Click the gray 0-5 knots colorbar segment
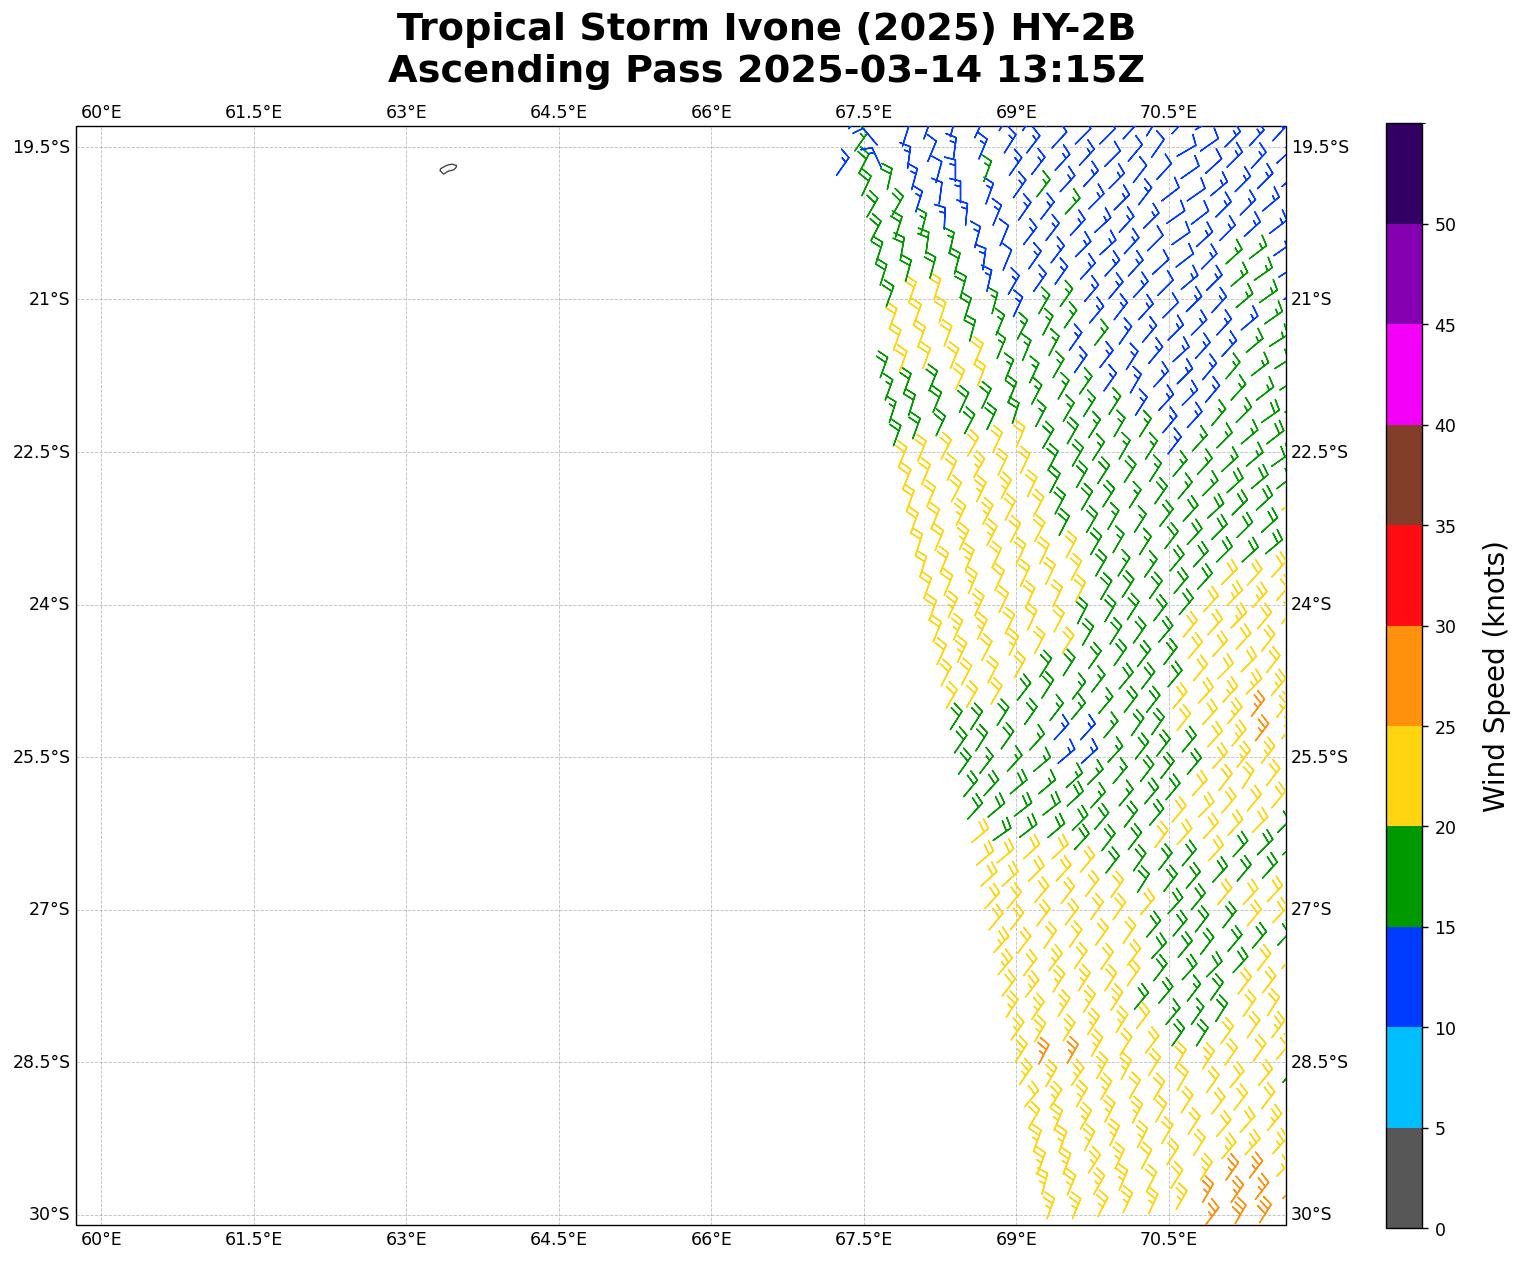 [x=1404, y=1178]
